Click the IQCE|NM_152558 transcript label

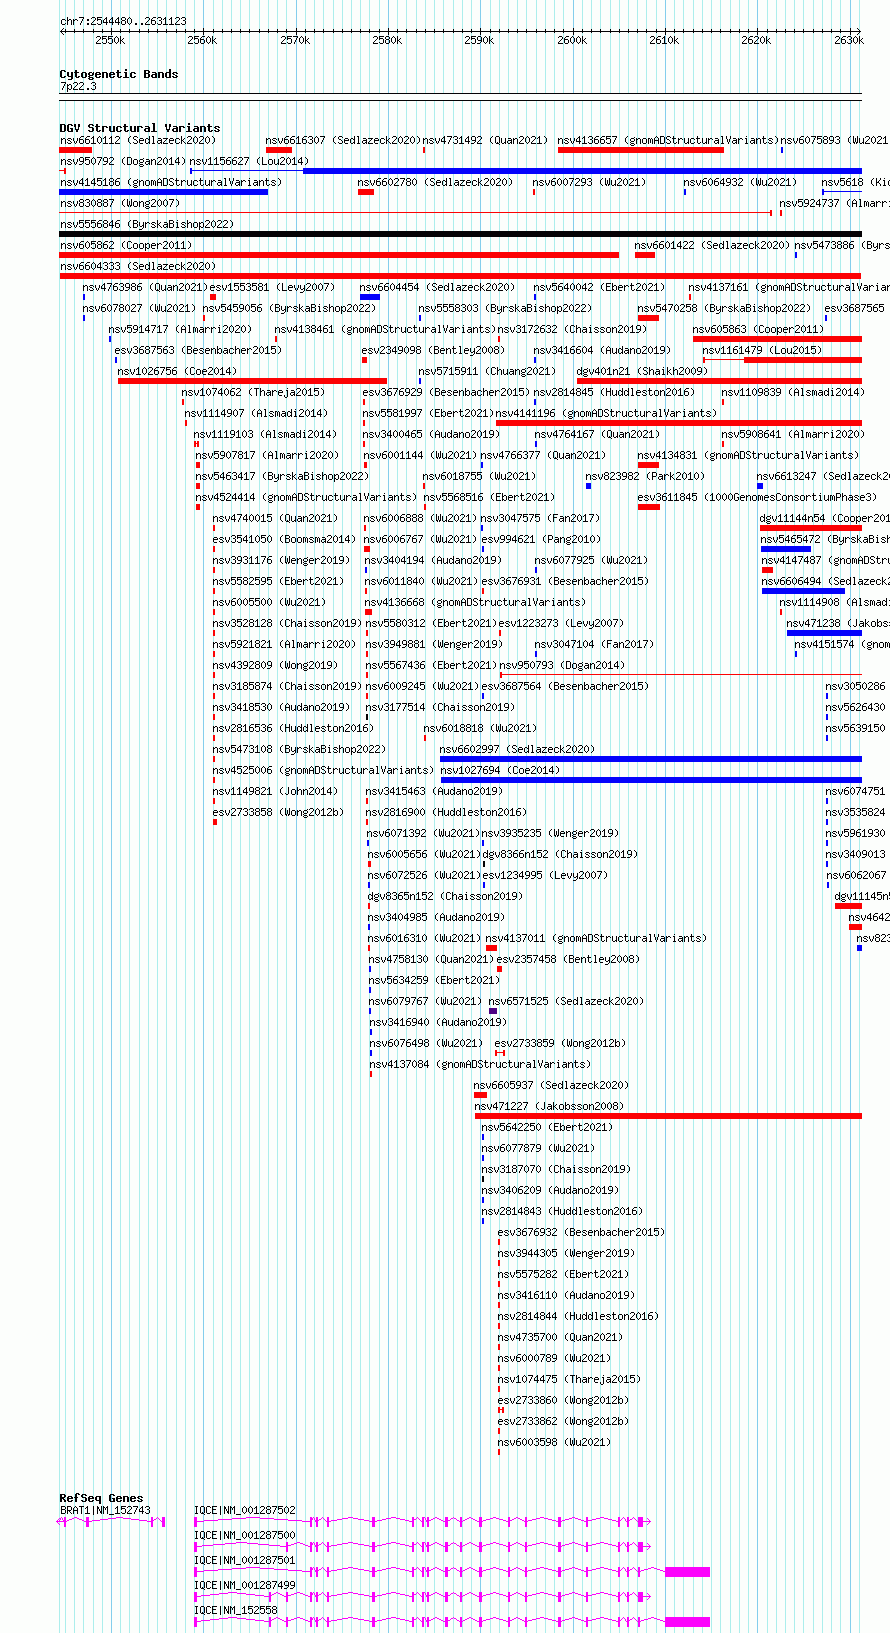click(236, 1610)
